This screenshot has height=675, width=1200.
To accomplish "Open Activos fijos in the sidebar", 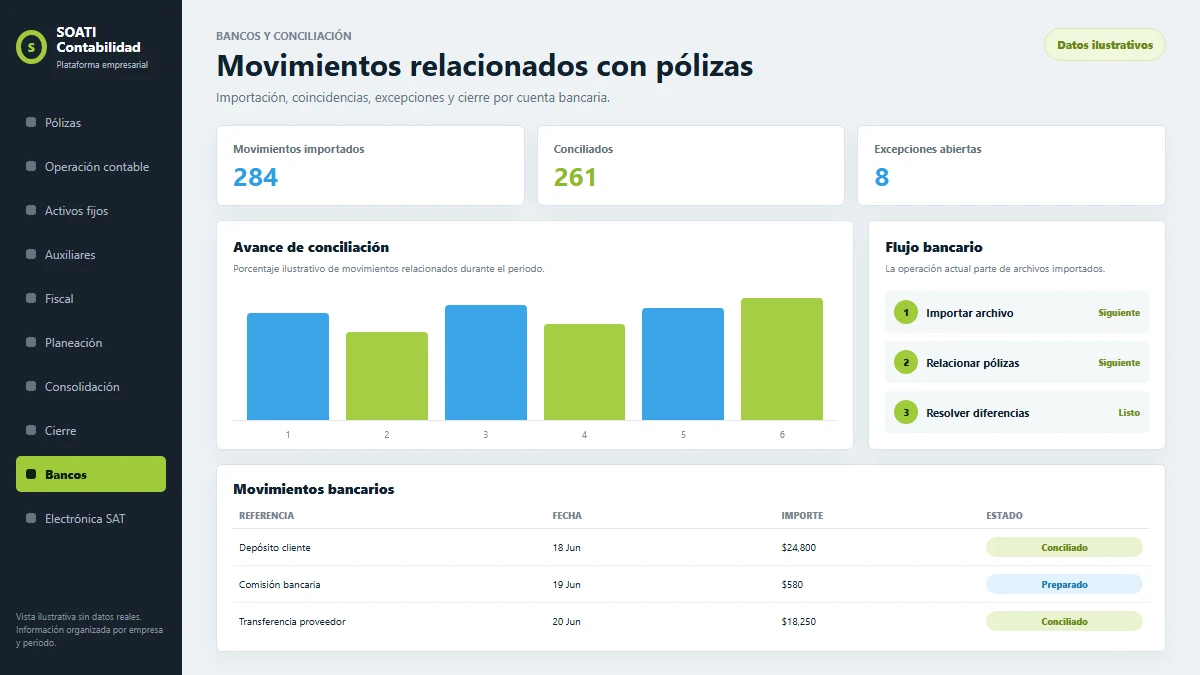I will [91, 211].
